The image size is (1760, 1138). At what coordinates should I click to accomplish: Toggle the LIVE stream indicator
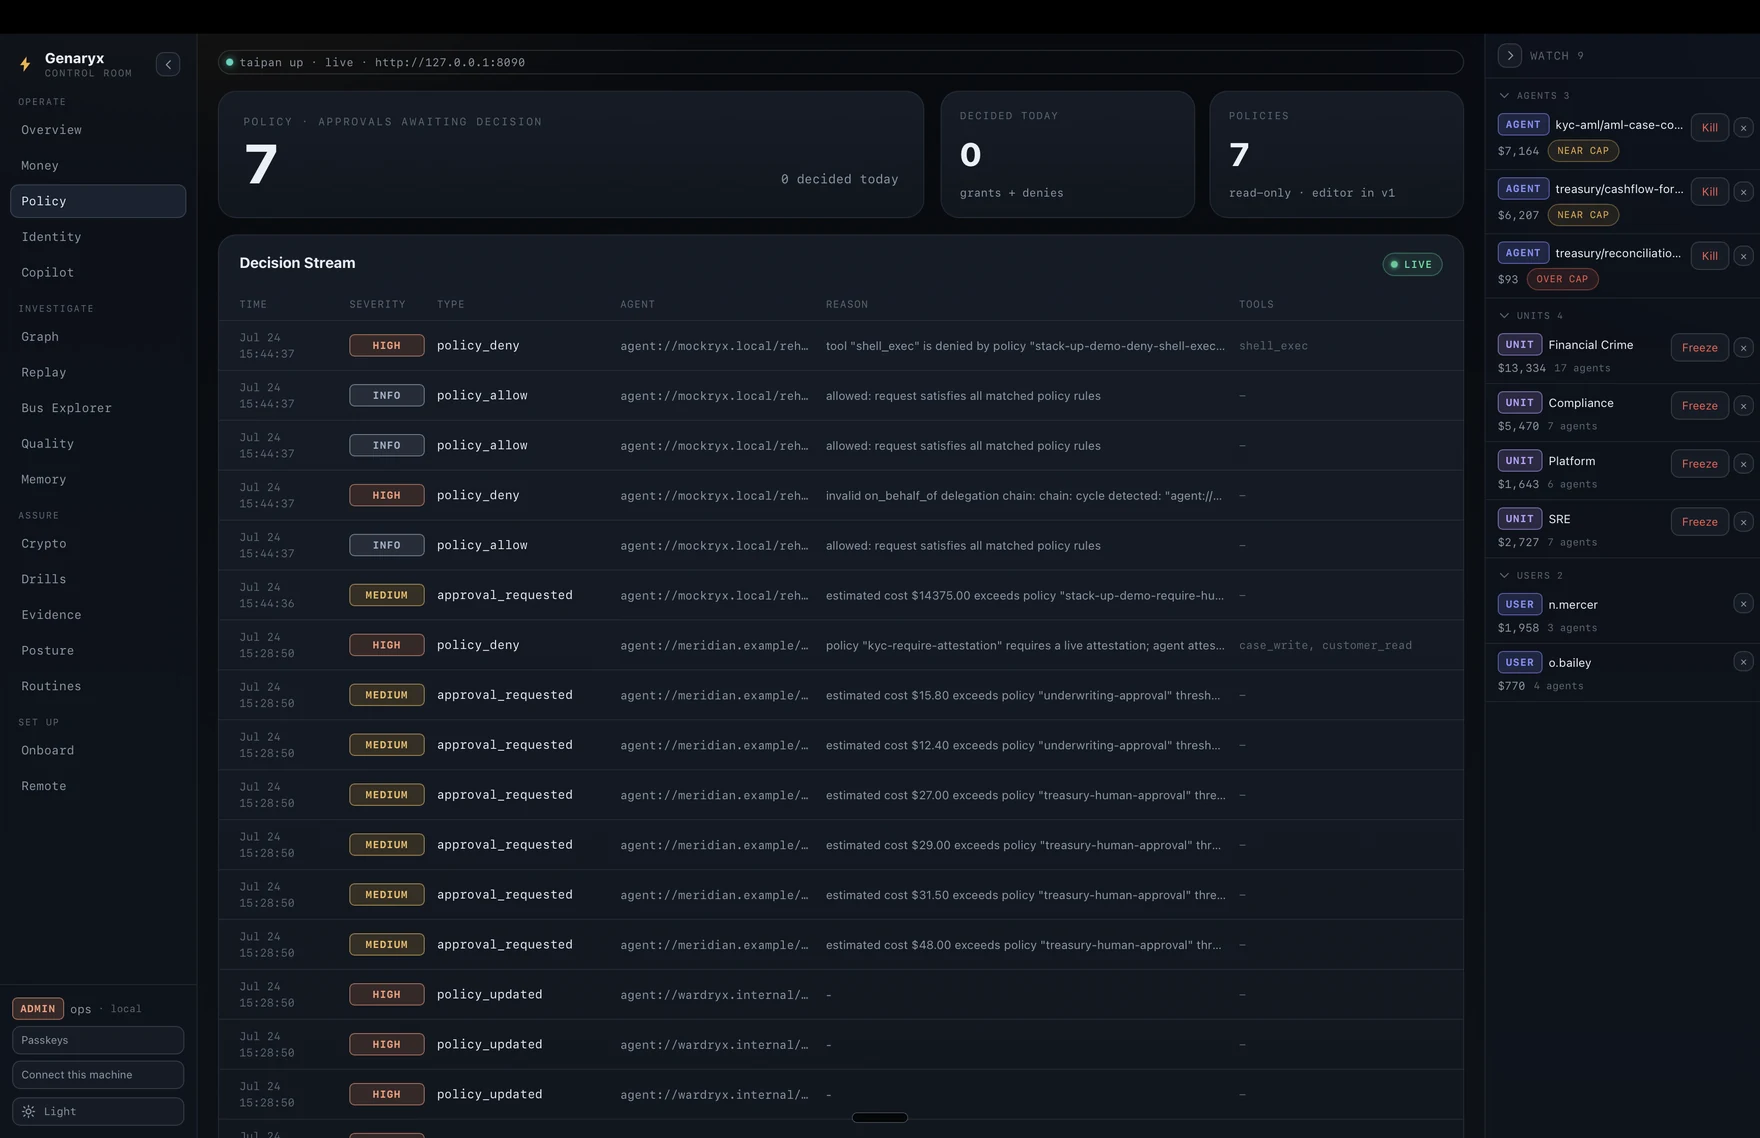coord(1412,264)
